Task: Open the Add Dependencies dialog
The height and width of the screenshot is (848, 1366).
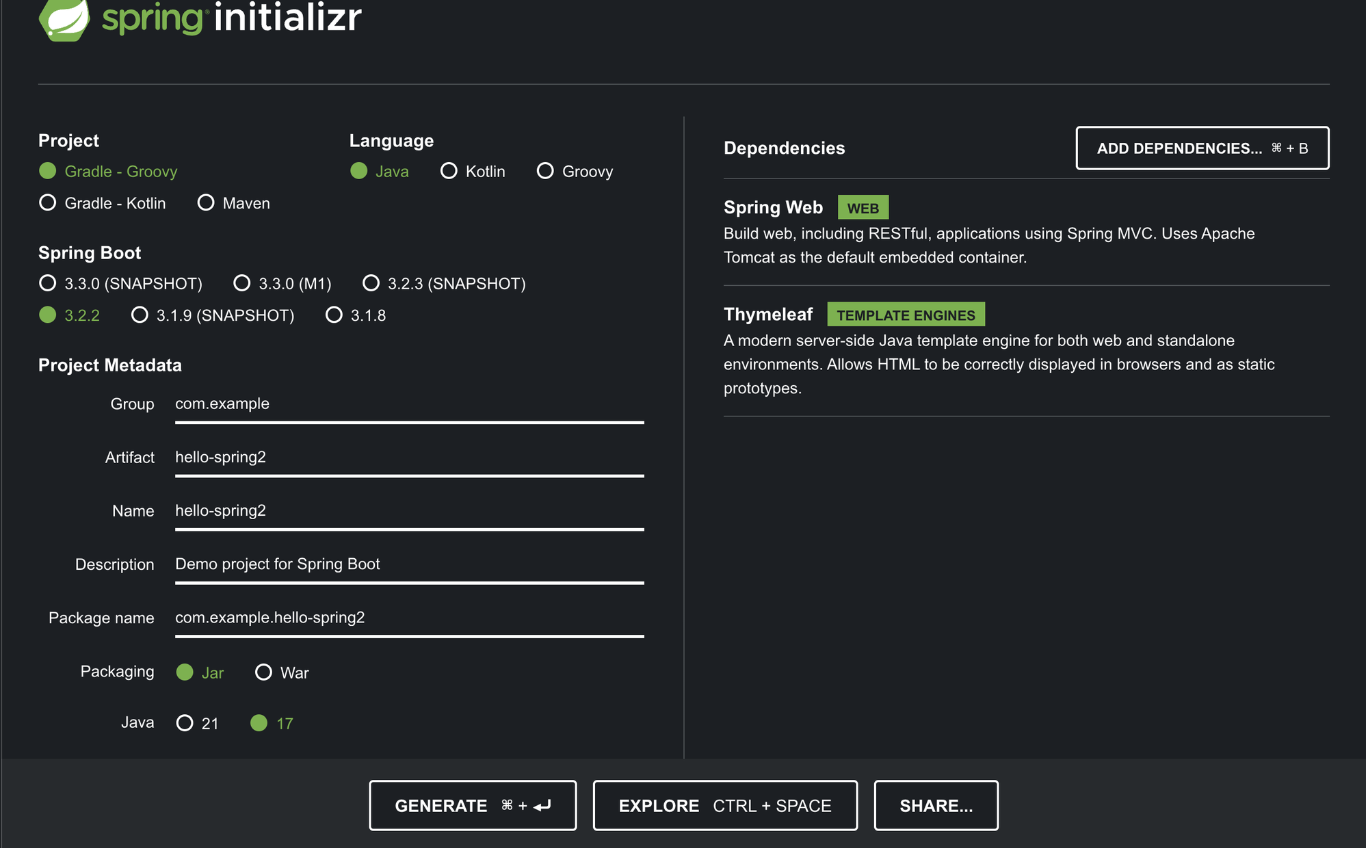Action: coord(1202,148)
